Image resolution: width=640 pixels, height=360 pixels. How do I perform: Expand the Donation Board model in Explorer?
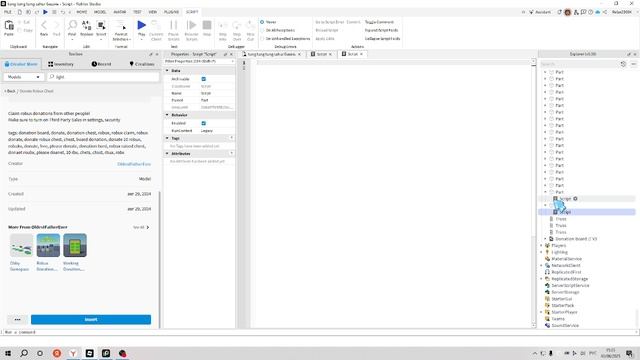coord(545,239)
